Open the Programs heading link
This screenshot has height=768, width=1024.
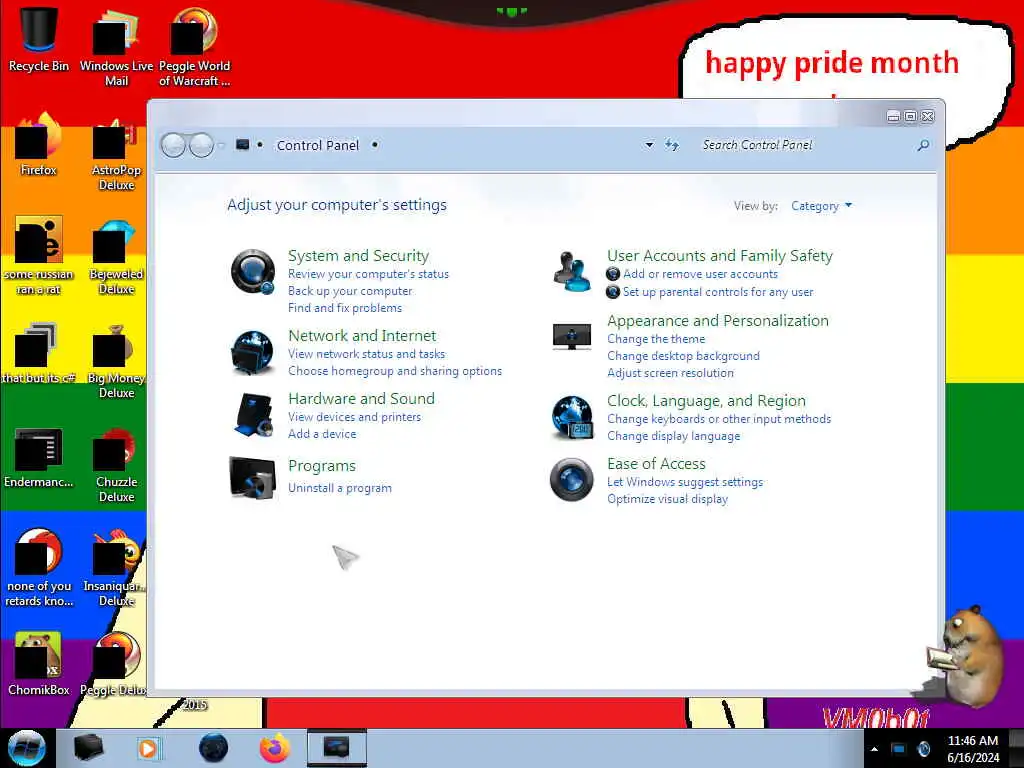click(x=322, y=466)
